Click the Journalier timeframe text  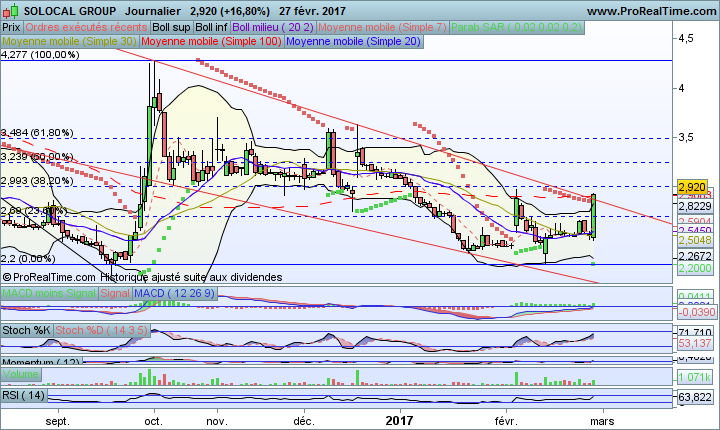click(153, 11)
